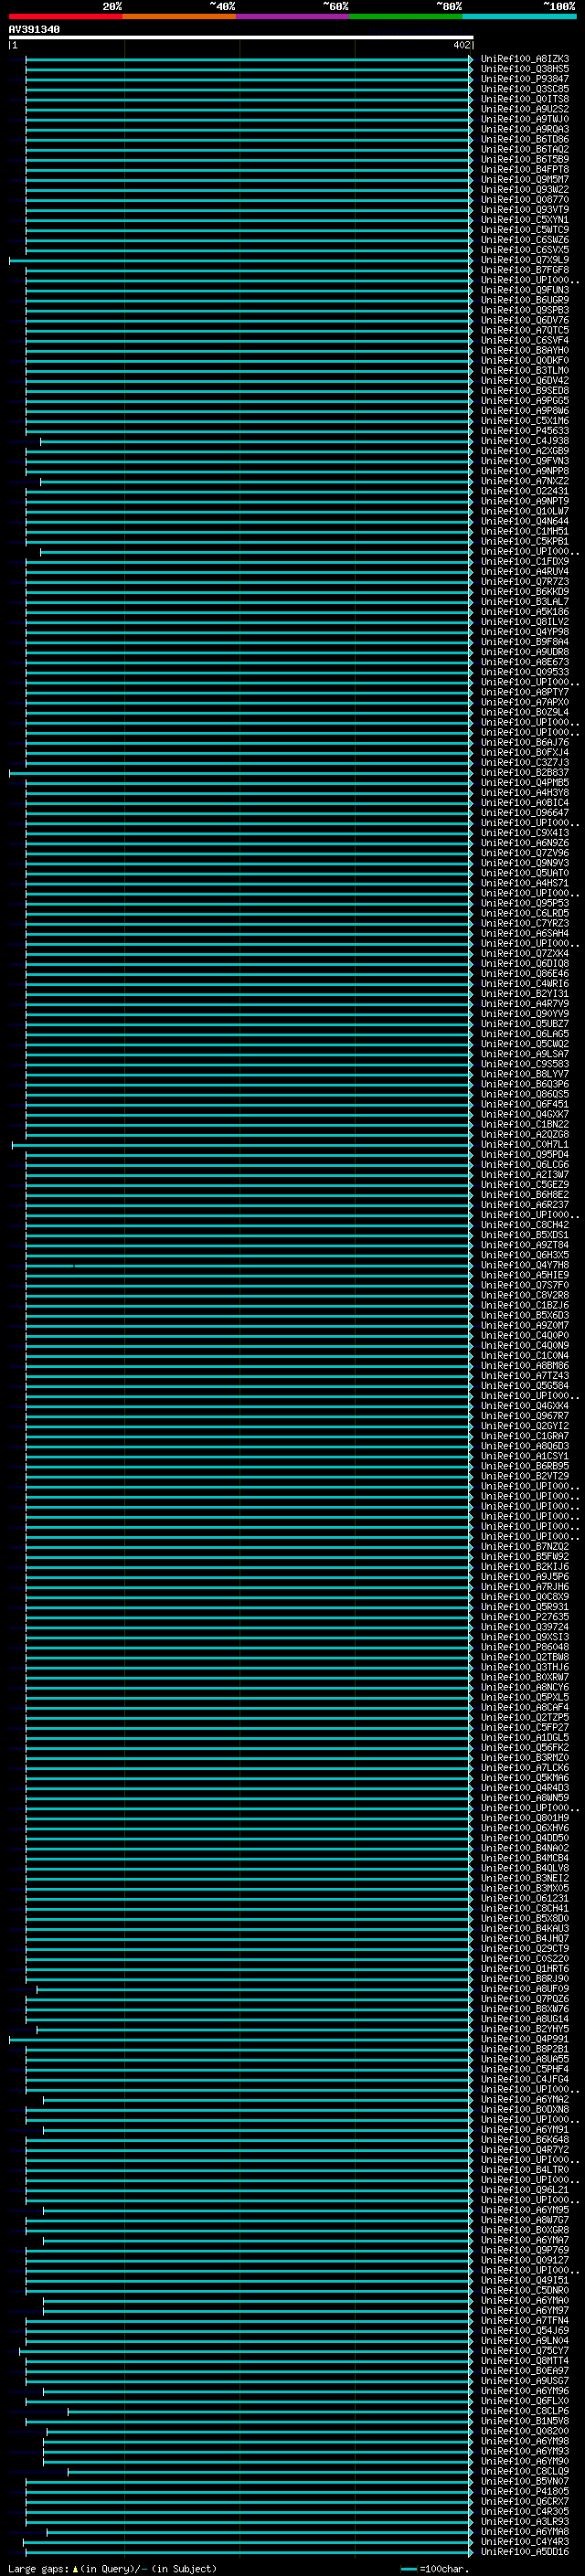Select hit UniRef100_C1C0N4
The height and width of the screenshot is (2576, 585).
coord(525,1355)
